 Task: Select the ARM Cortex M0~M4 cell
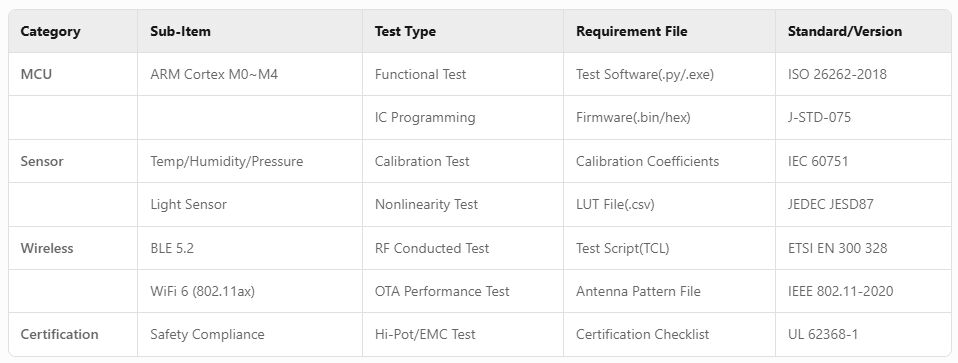tap(250, 74)
